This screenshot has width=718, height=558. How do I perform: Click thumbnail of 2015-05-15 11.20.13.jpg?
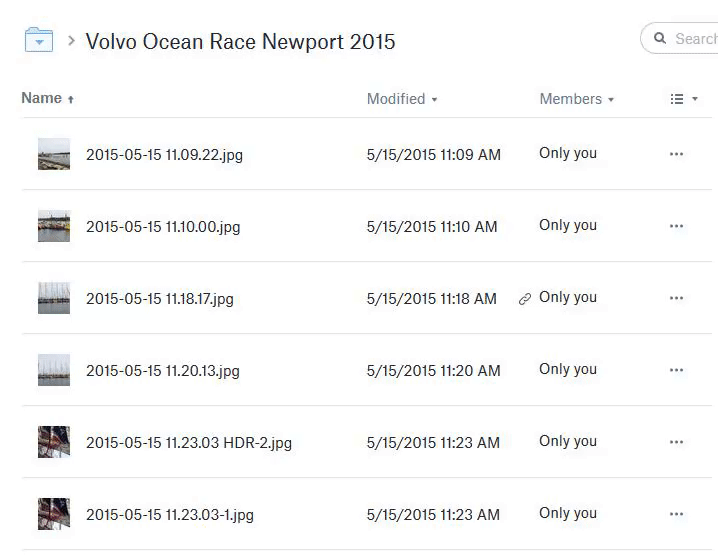[x=54, y=370]
